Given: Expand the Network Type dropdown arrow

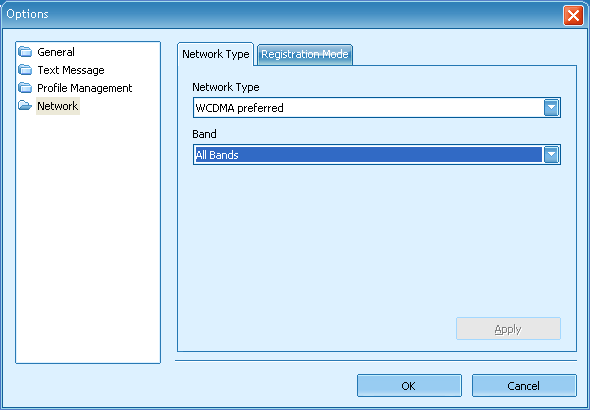Looking at the screenshot, I should [x=551, y=108].
